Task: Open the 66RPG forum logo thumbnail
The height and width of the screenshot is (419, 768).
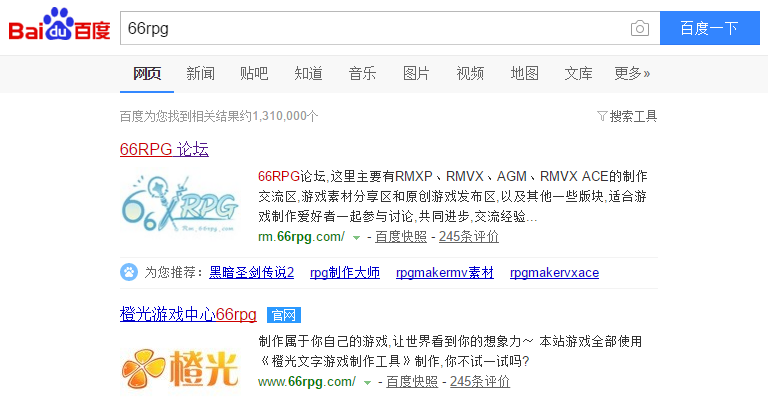Action: 179,204
